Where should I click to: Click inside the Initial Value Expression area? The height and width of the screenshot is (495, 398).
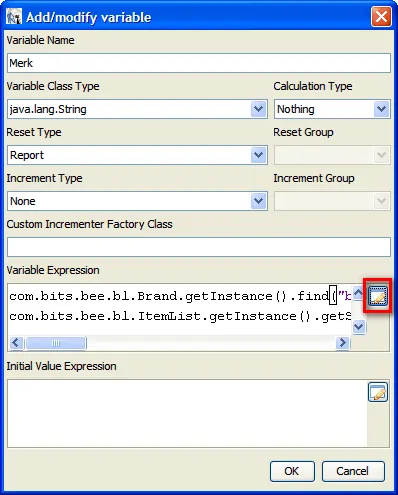tap(187, 413)
